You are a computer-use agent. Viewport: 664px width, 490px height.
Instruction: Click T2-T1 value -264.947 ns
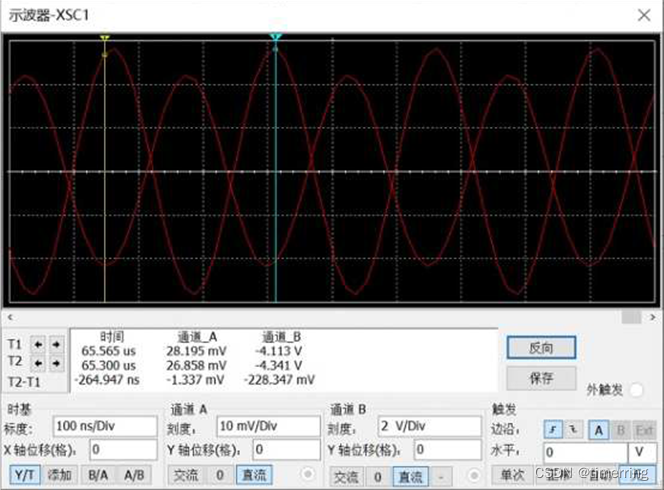coord(107,379)
